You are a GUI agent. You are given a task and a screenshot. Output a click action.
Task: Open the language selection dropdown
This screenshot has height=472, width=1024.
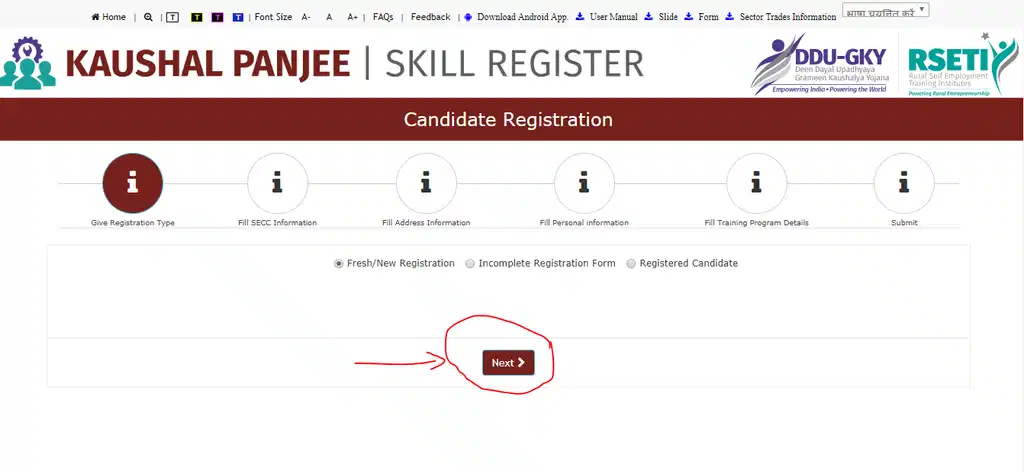click(x=885, y=11)
